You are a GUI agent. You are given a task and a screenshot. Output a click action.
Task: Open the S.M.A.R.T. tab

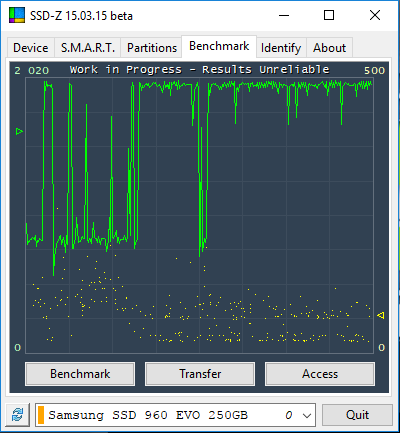pyautogui.click(x=88, y=48)
